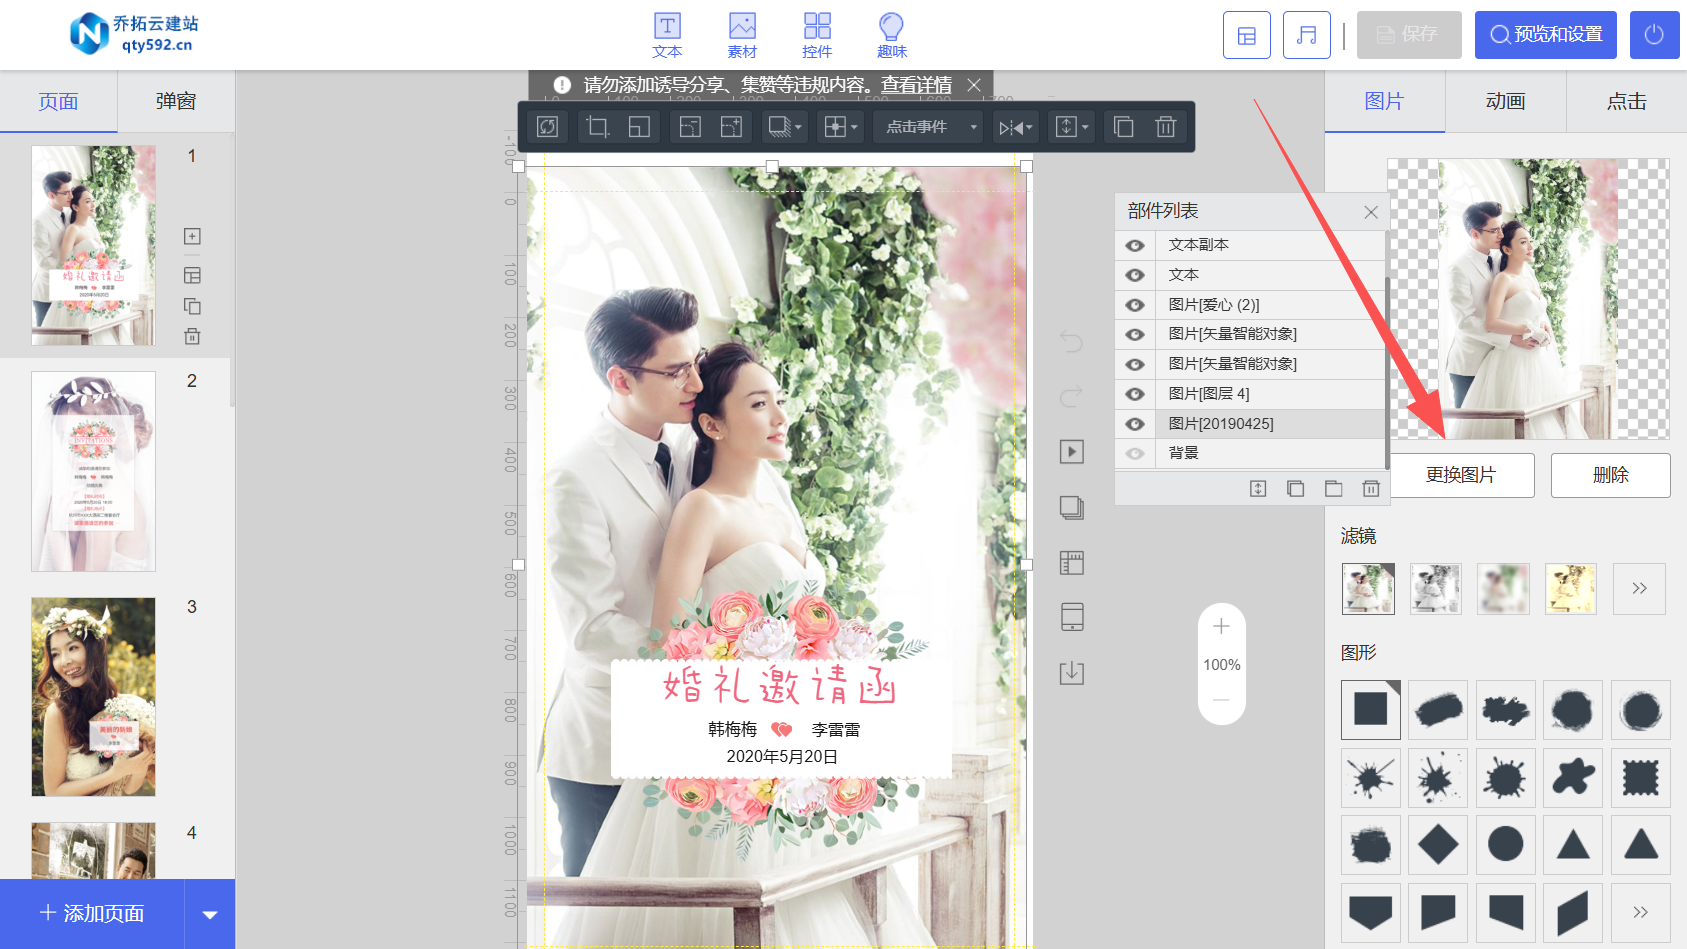Screen dimensions: 1687x949
Task: Open the 点击事件 dropdown
Action: [x=930, y=127]
